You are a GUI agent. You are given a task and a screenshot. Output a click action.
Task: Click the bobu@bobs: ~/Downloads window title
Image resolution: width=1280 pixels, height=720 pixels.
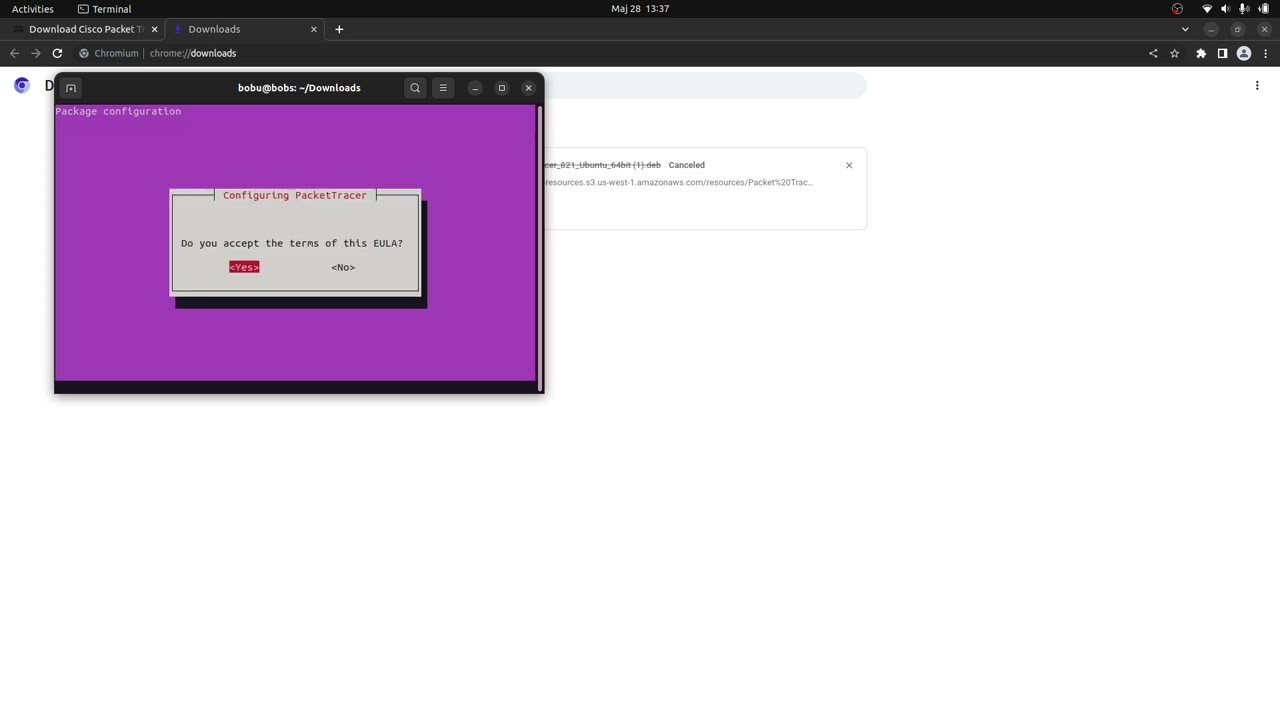tap(299, 88)
